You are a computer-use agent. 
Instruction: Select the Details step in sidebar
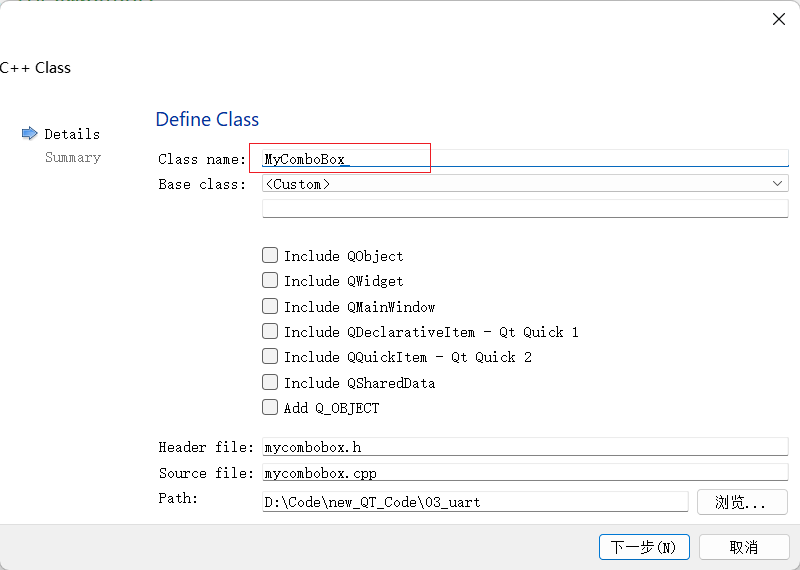pyautogui.click(x=72, y=134)
